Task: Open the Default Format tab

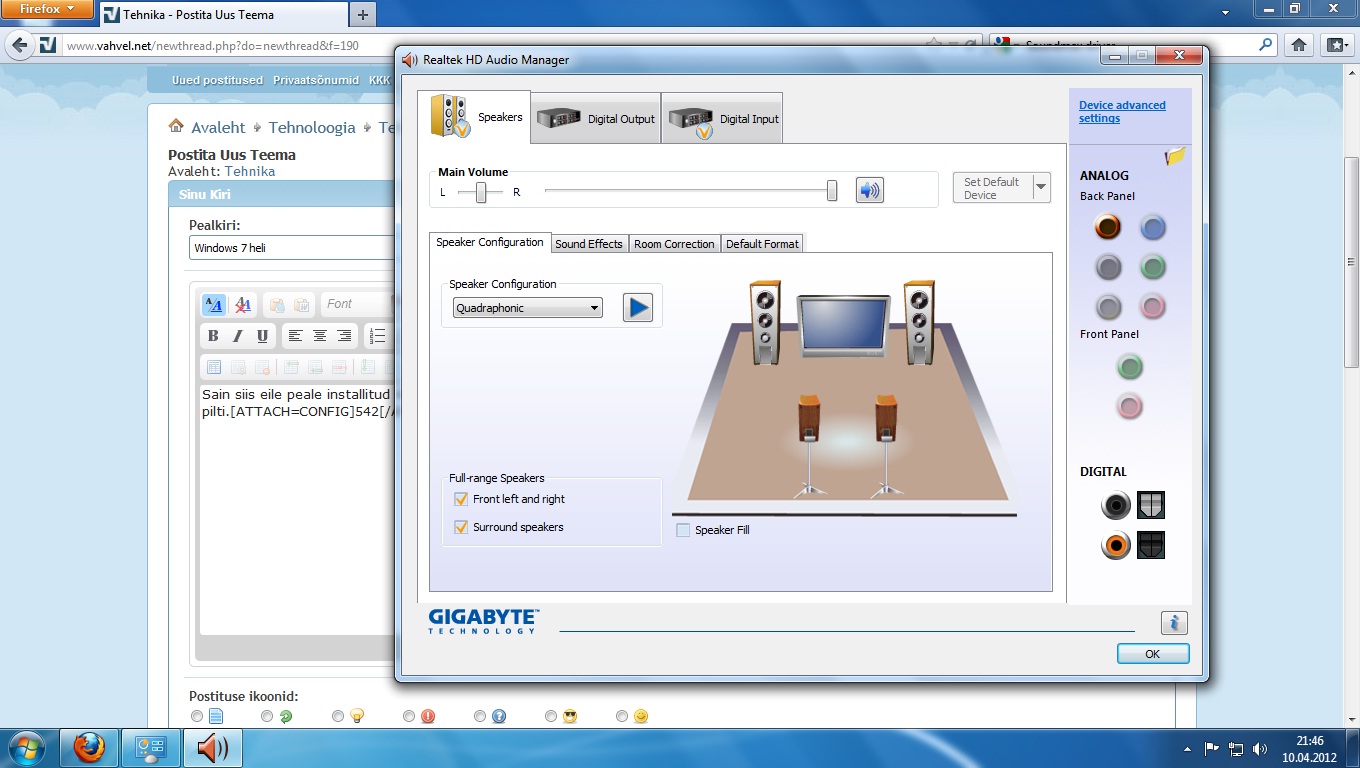Action: pyautogui.click(x=762, y=244)
